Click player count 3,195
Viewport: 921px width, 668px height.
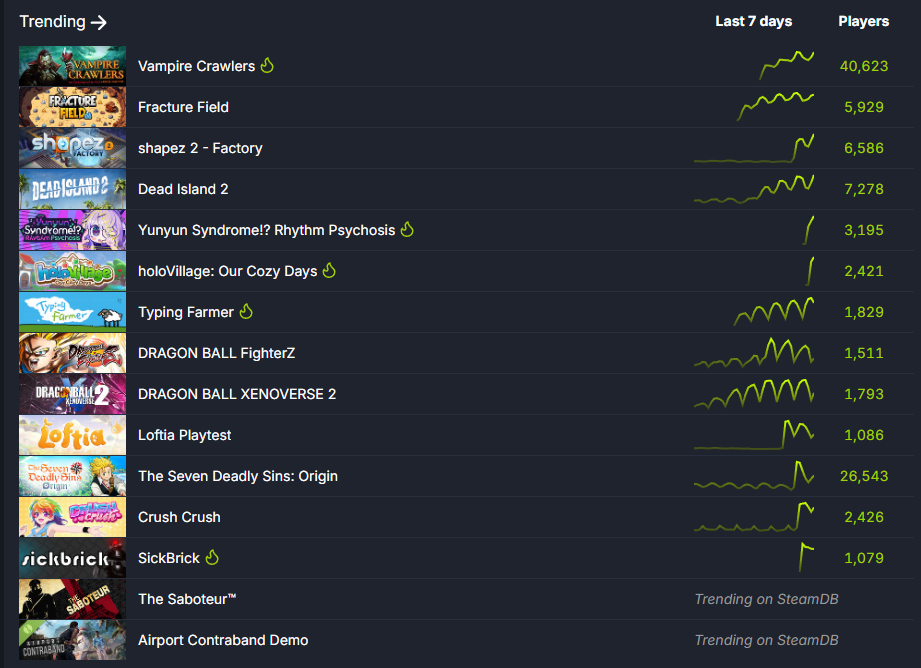pyautogui.click(x=864, y=230)
